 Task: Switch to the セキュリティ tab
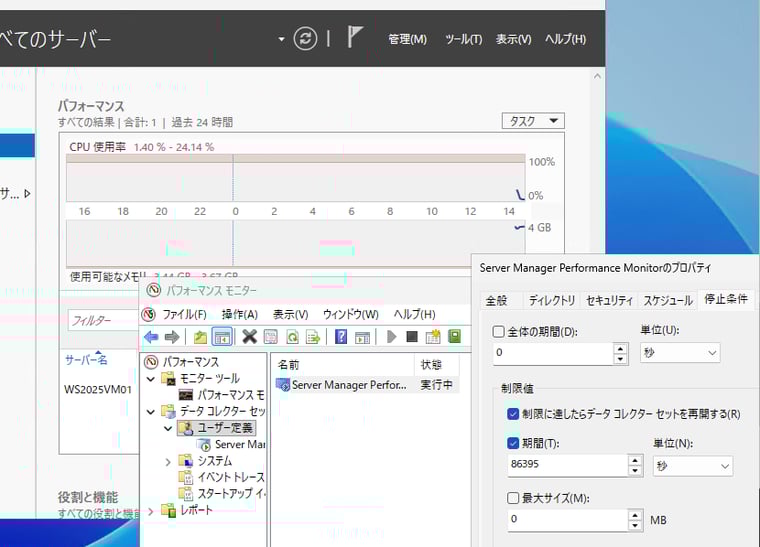(x=609, y=300)
